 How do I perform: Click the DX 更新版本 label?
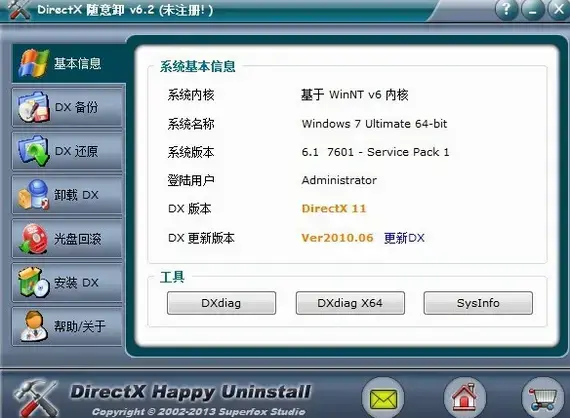click(201, 238)
